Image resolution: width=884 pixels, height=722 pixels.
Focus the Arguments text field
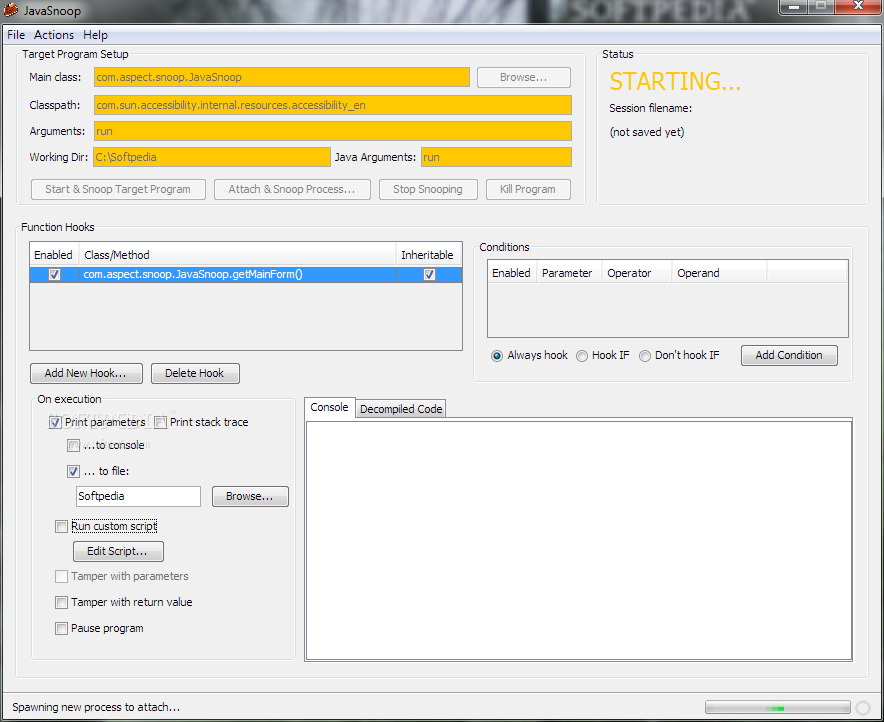click(333, 131)
